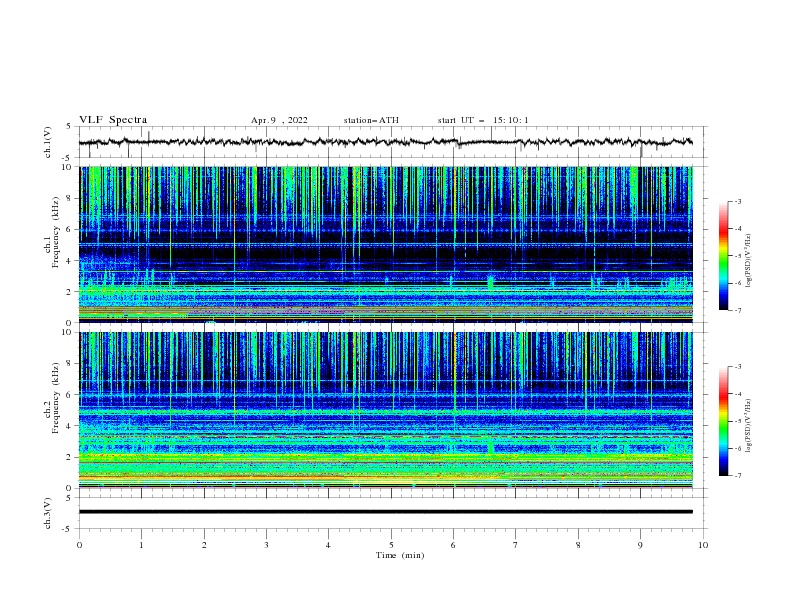Click the "4" minute tick label
This screenshot has width=792, height=612.
[328, 545]
